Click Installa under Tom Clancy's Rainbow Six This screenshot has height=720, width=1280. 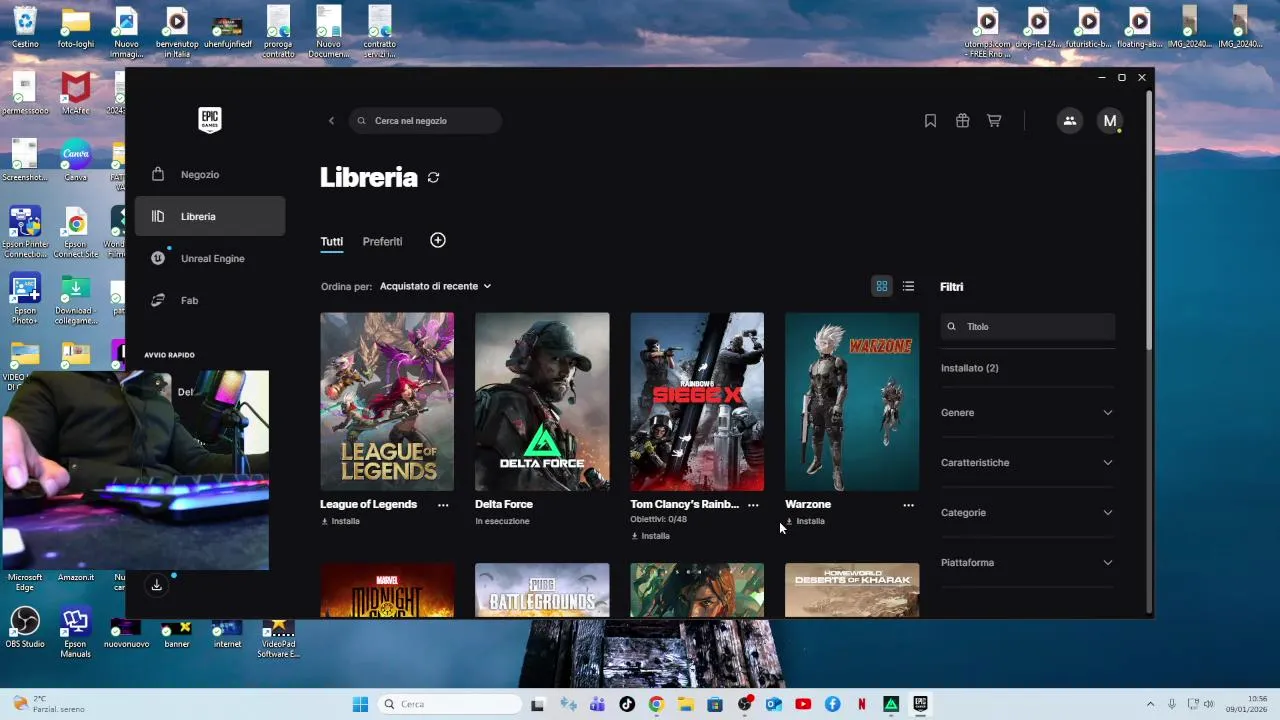pos(650,536)
